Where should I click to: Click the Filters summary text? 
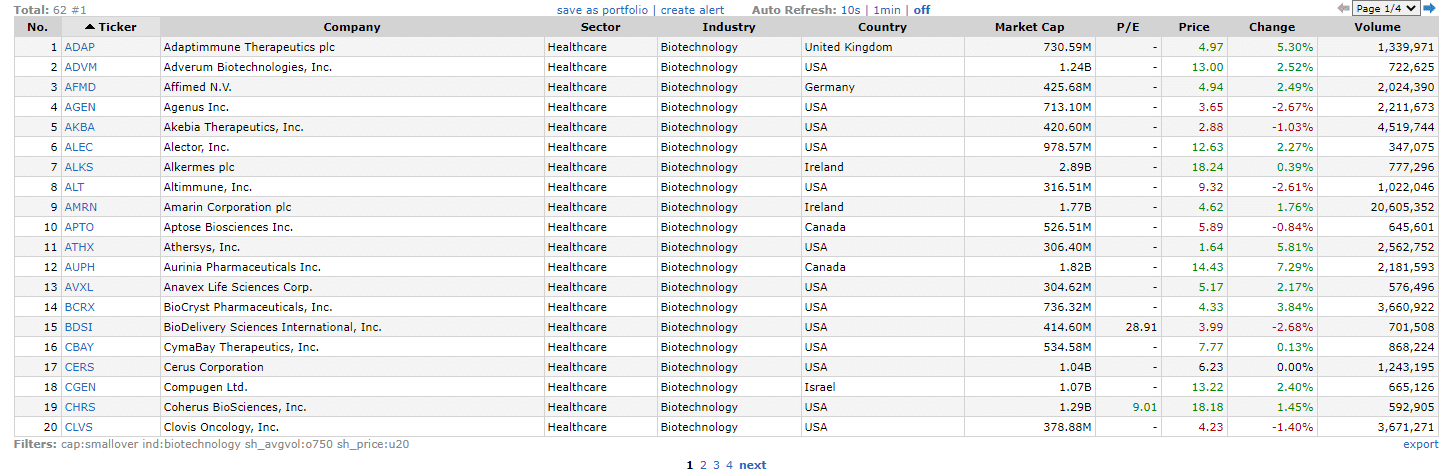click(x=212, y=444)
